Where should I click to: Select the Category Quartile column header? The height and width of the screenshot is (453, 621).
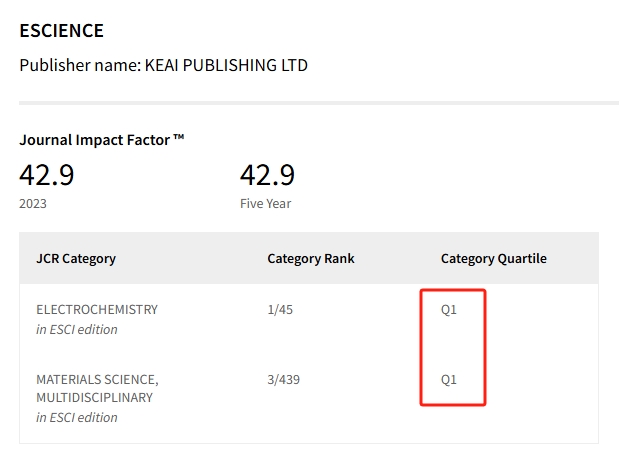(x=494, y=259)
